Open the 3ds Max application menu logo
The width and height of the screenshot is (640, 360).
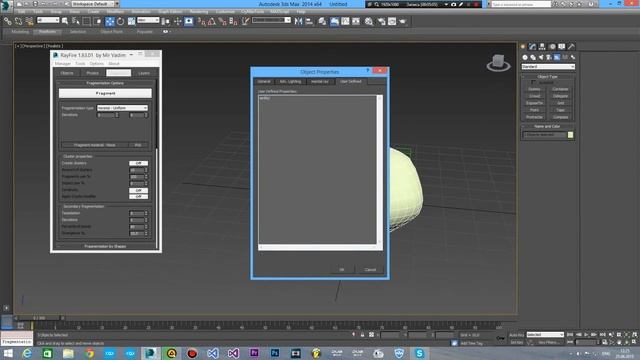[5, 5]
